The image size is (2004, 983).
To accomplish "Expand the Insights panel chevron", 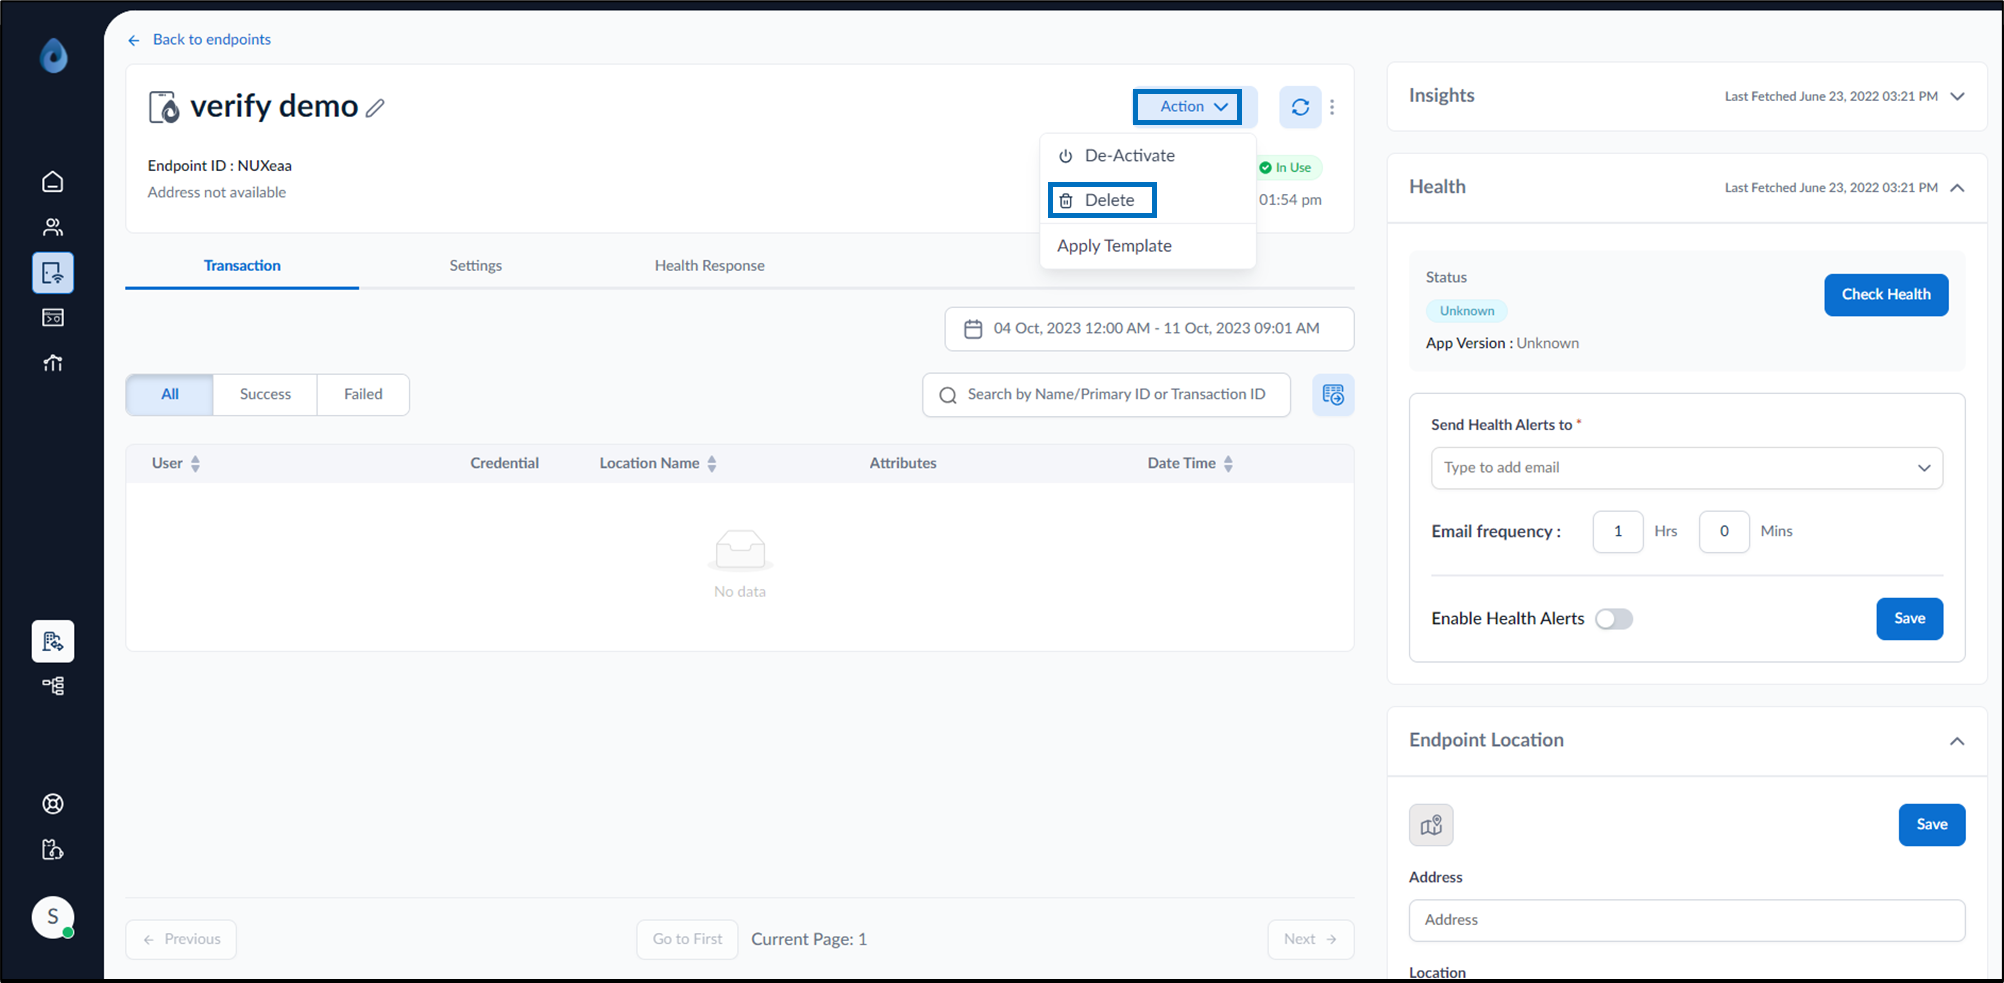I will (1957, 97).
